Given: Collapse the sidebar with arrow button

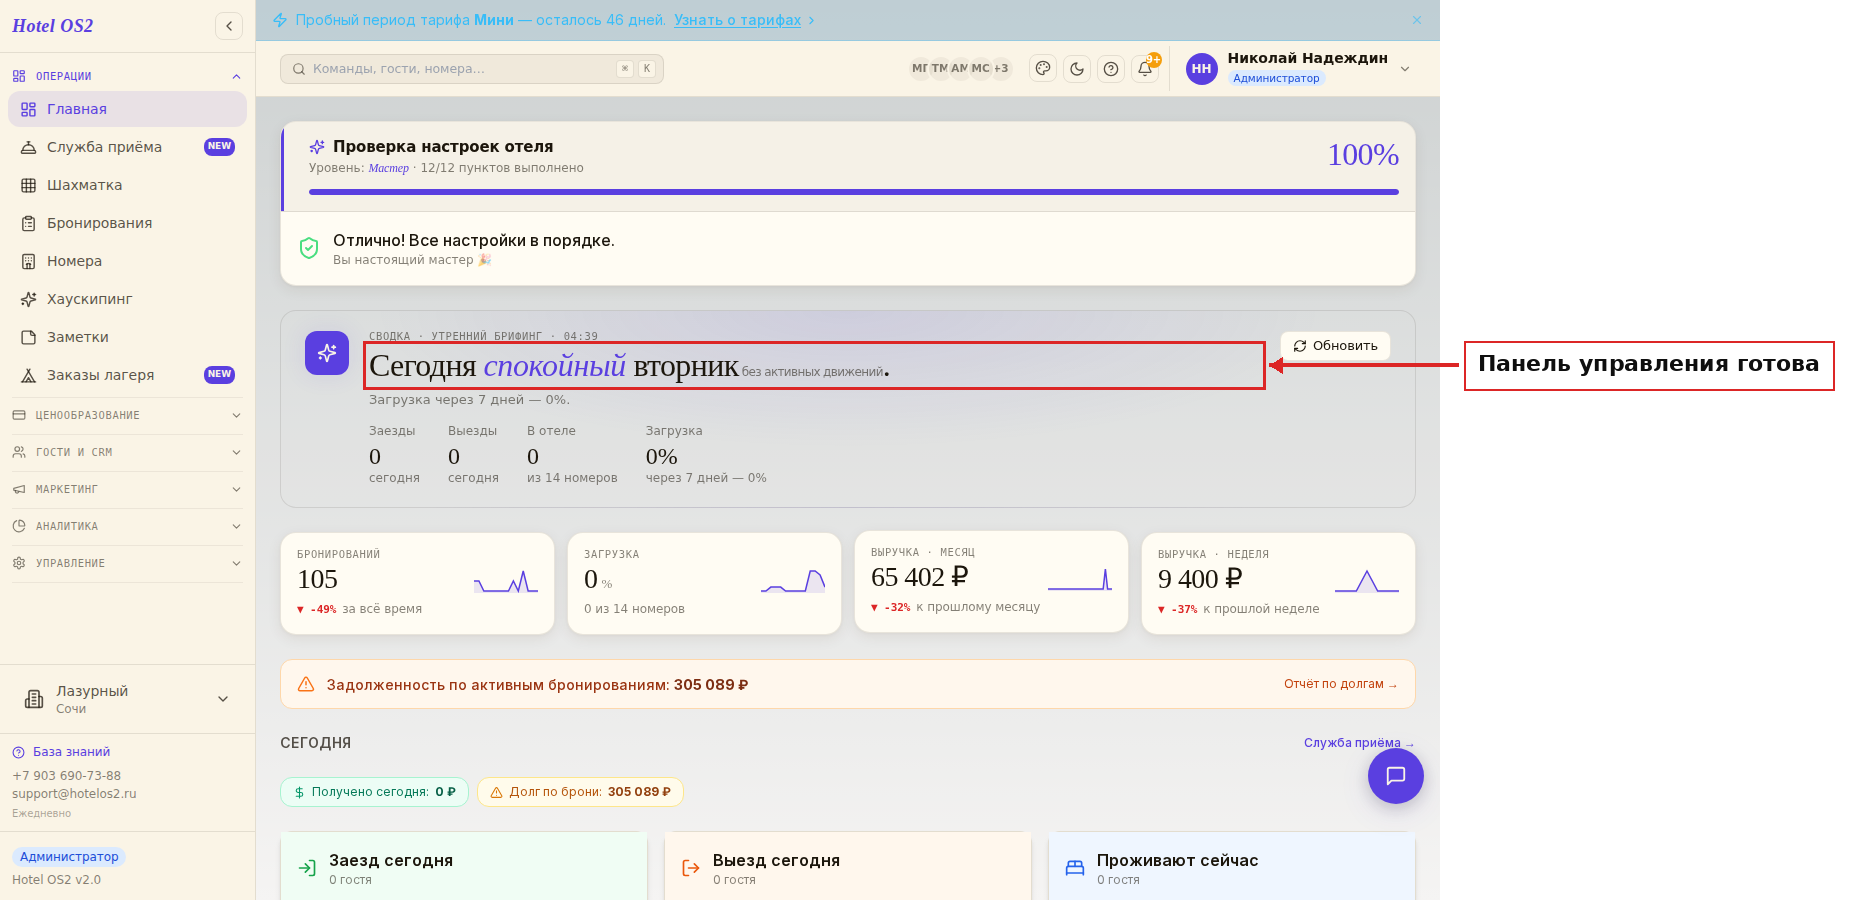Looking at the screenshot, I should [229, 26].
